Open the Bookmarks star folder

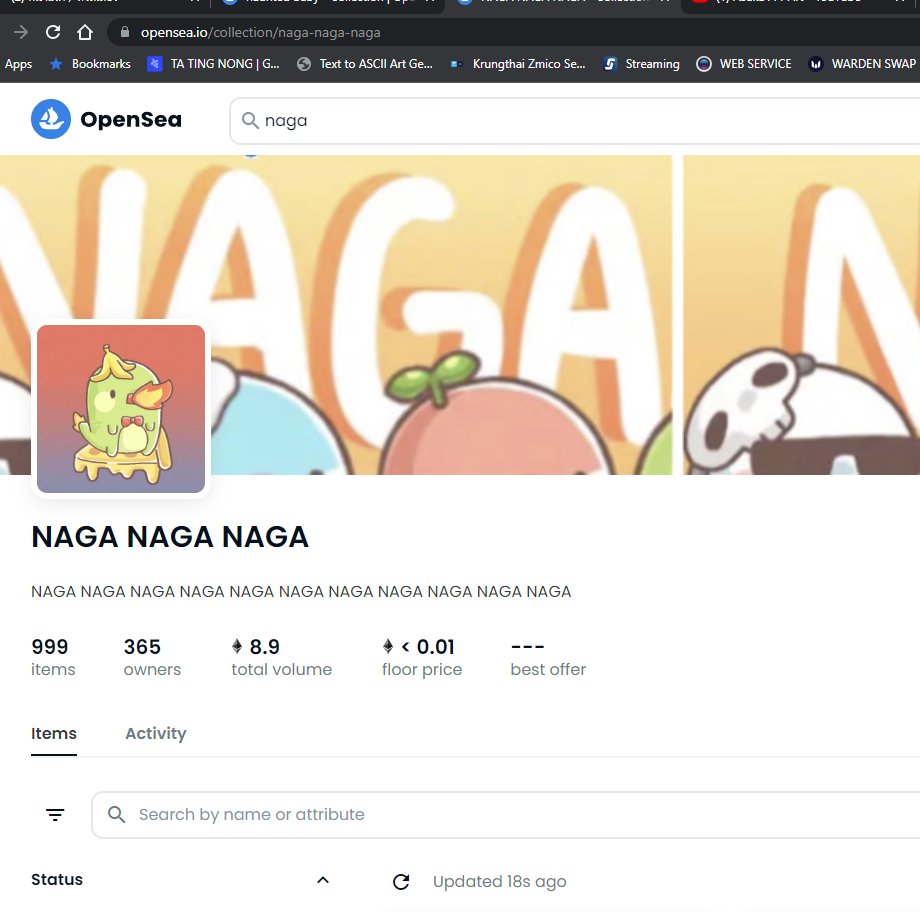[90, 64]
